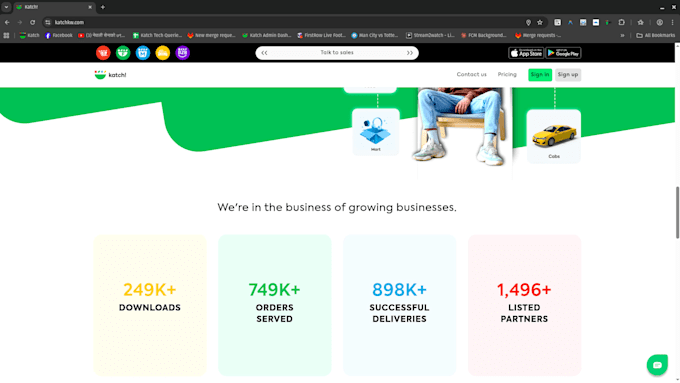Click the green Sign in button
Image resolution: width=680 pixels, height=383 pixels.
point(540,75)
